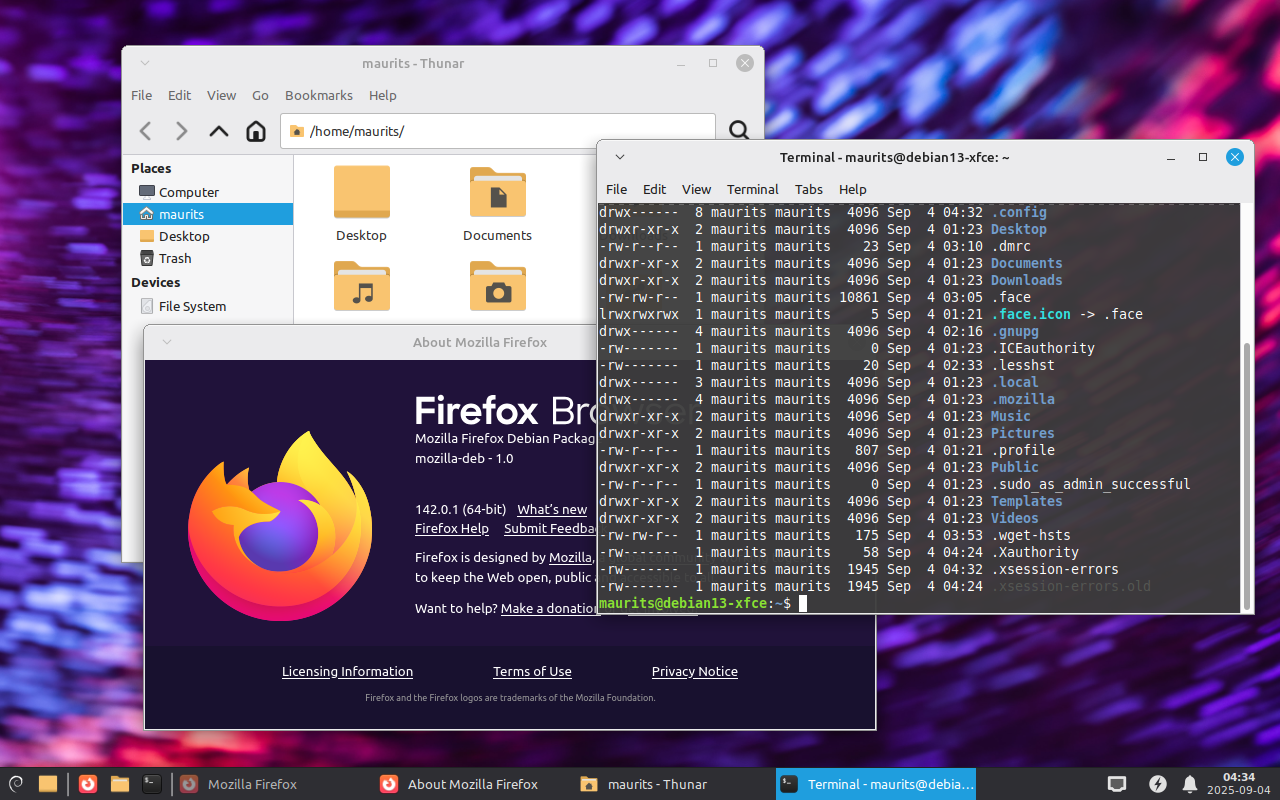Click the Terminal vertical scrollbar
This screenshot has height=800, width=1280.
(x=1245, y=470)
